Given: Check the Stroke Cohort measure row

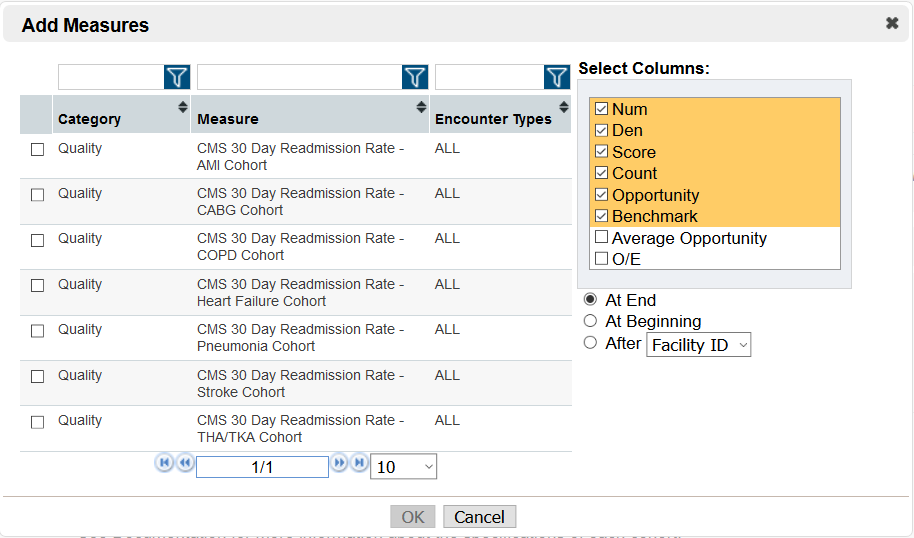Looking at the screenshot, I should click(x=37, y=377).
